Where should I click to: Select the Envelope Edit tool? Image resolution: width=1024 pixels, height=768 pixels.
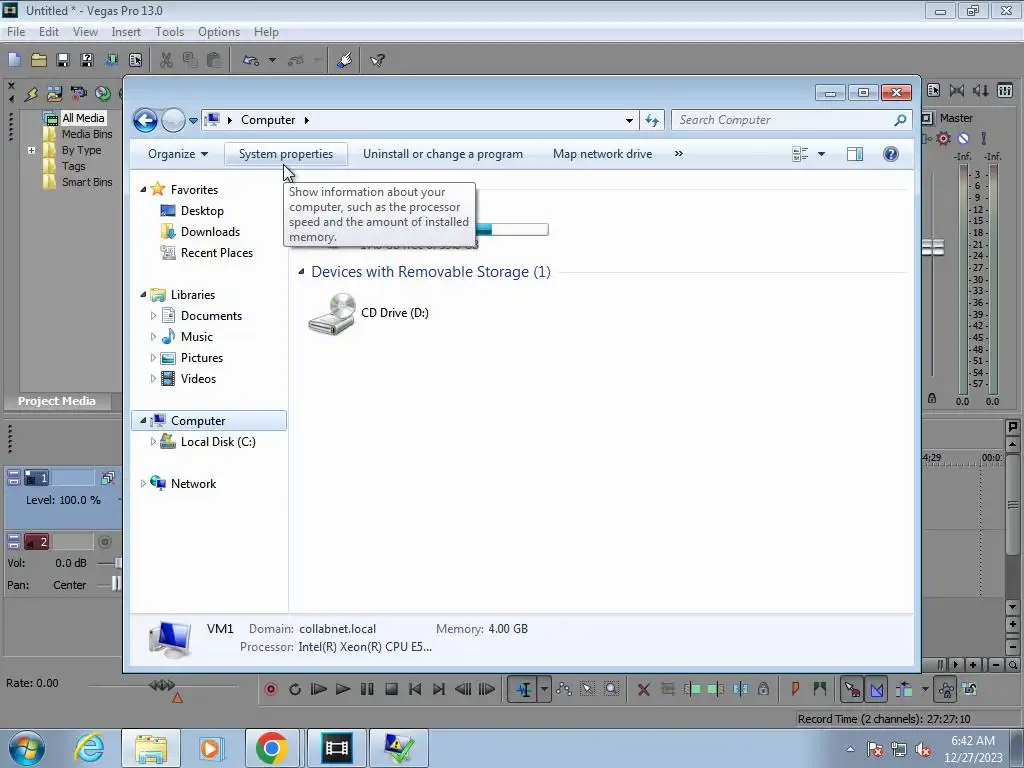click(564, 689)
